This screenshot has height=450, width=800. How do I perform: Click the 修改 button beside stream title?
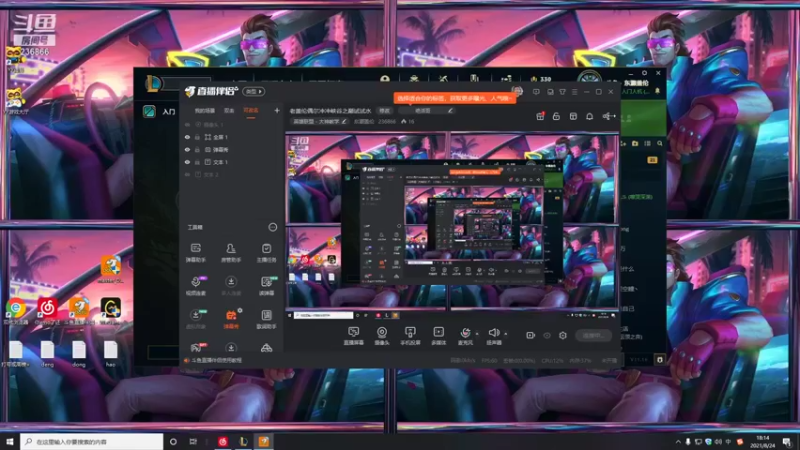click(x=384, y=111)
